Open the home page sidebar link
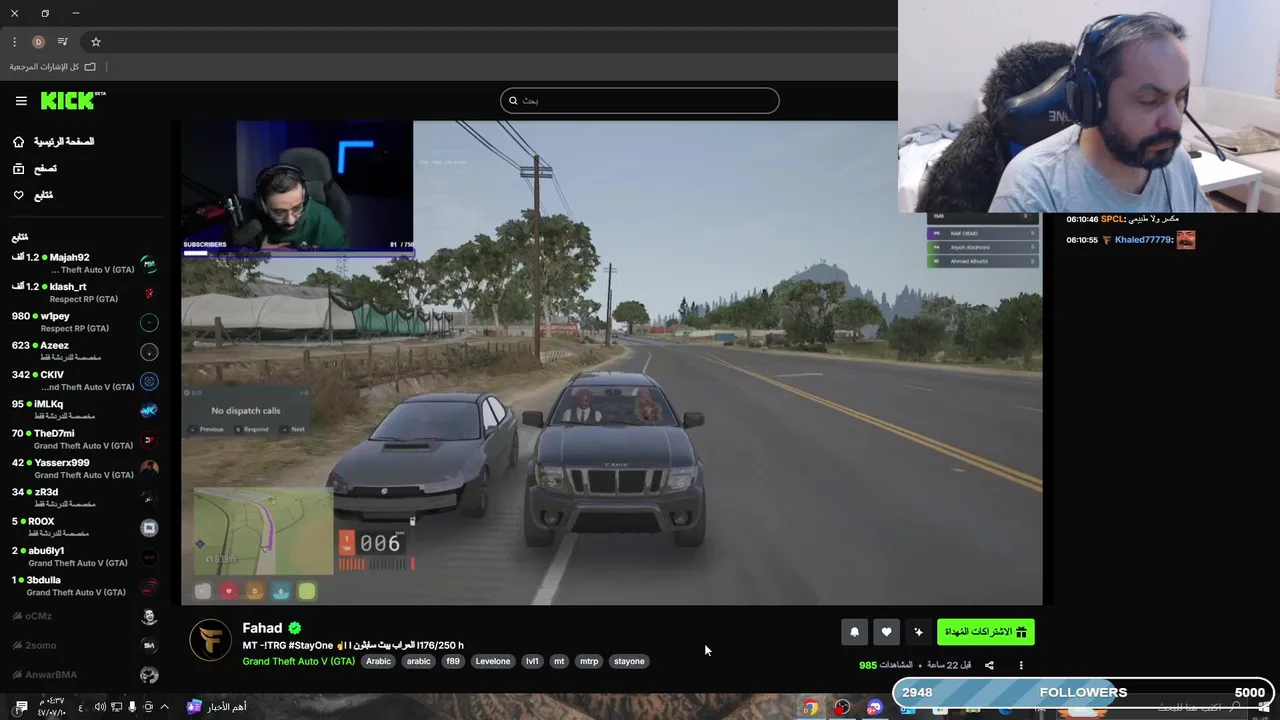Image resolution: width=1280 pixels, height=720 pixels. 53,142
